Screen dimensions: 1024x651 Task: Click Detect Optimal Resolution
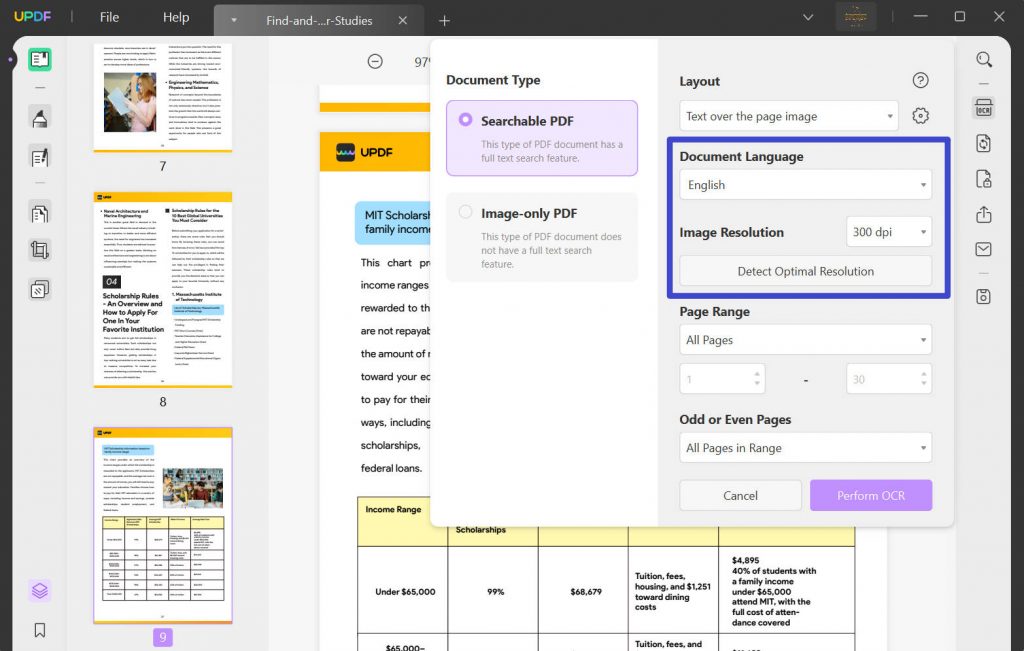tap(805, 270)
